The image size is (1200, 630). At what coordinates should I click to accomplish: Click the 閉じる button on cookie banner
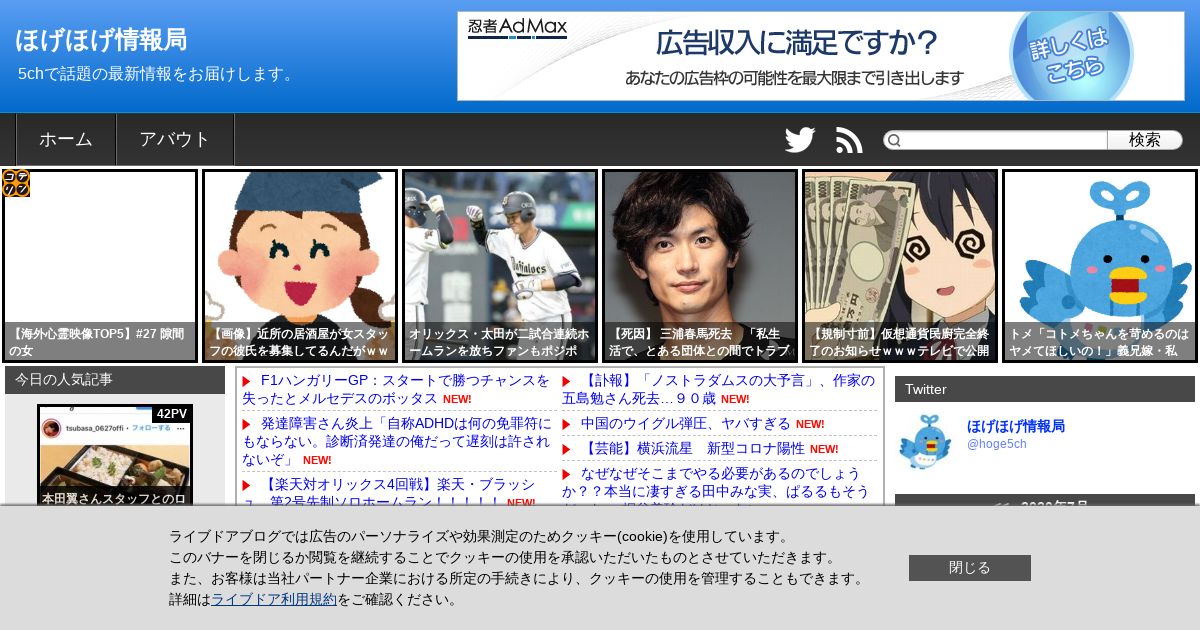pyautogui.click(x=970, y=568)
